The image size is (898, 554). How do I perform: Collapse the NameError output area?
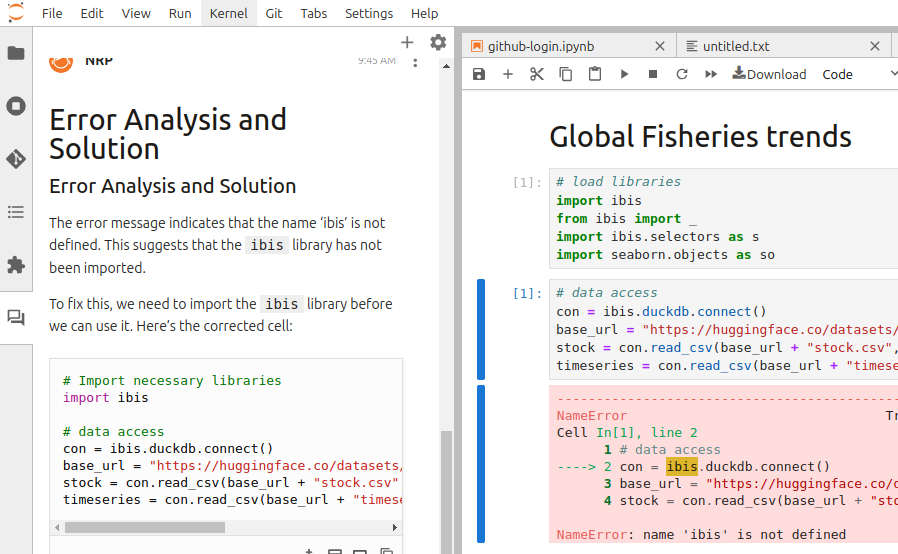(x=481, y=465)
